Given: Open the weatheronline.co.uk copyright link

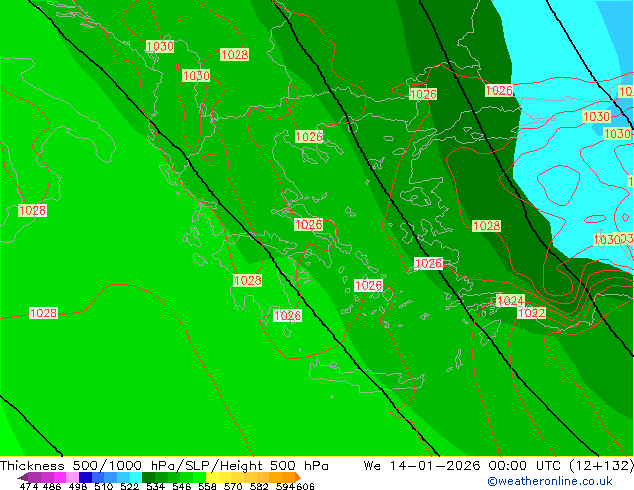Looking at the screenshot, I should click(550, 481).
